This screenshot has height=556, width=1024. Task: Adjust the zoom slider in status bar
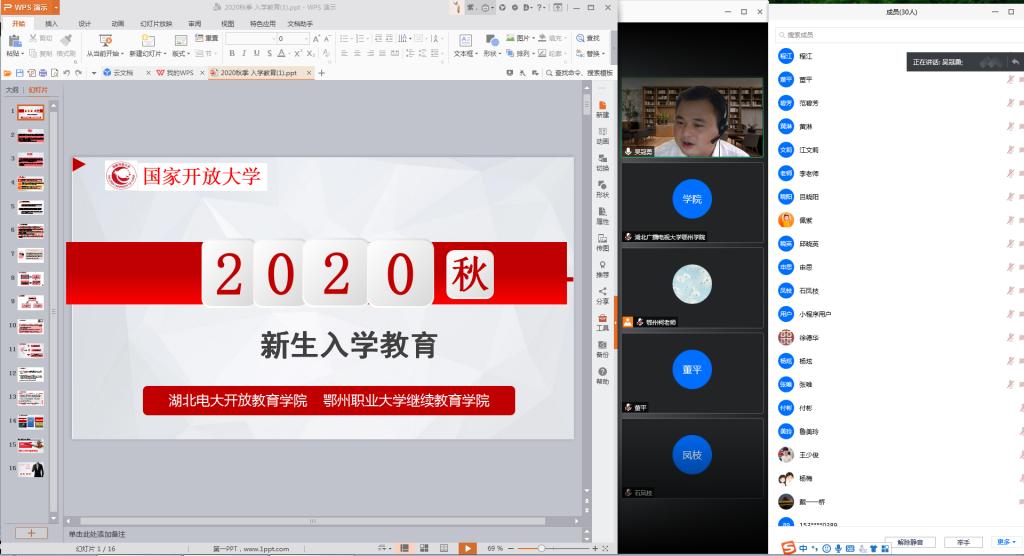tap(541, 548)
